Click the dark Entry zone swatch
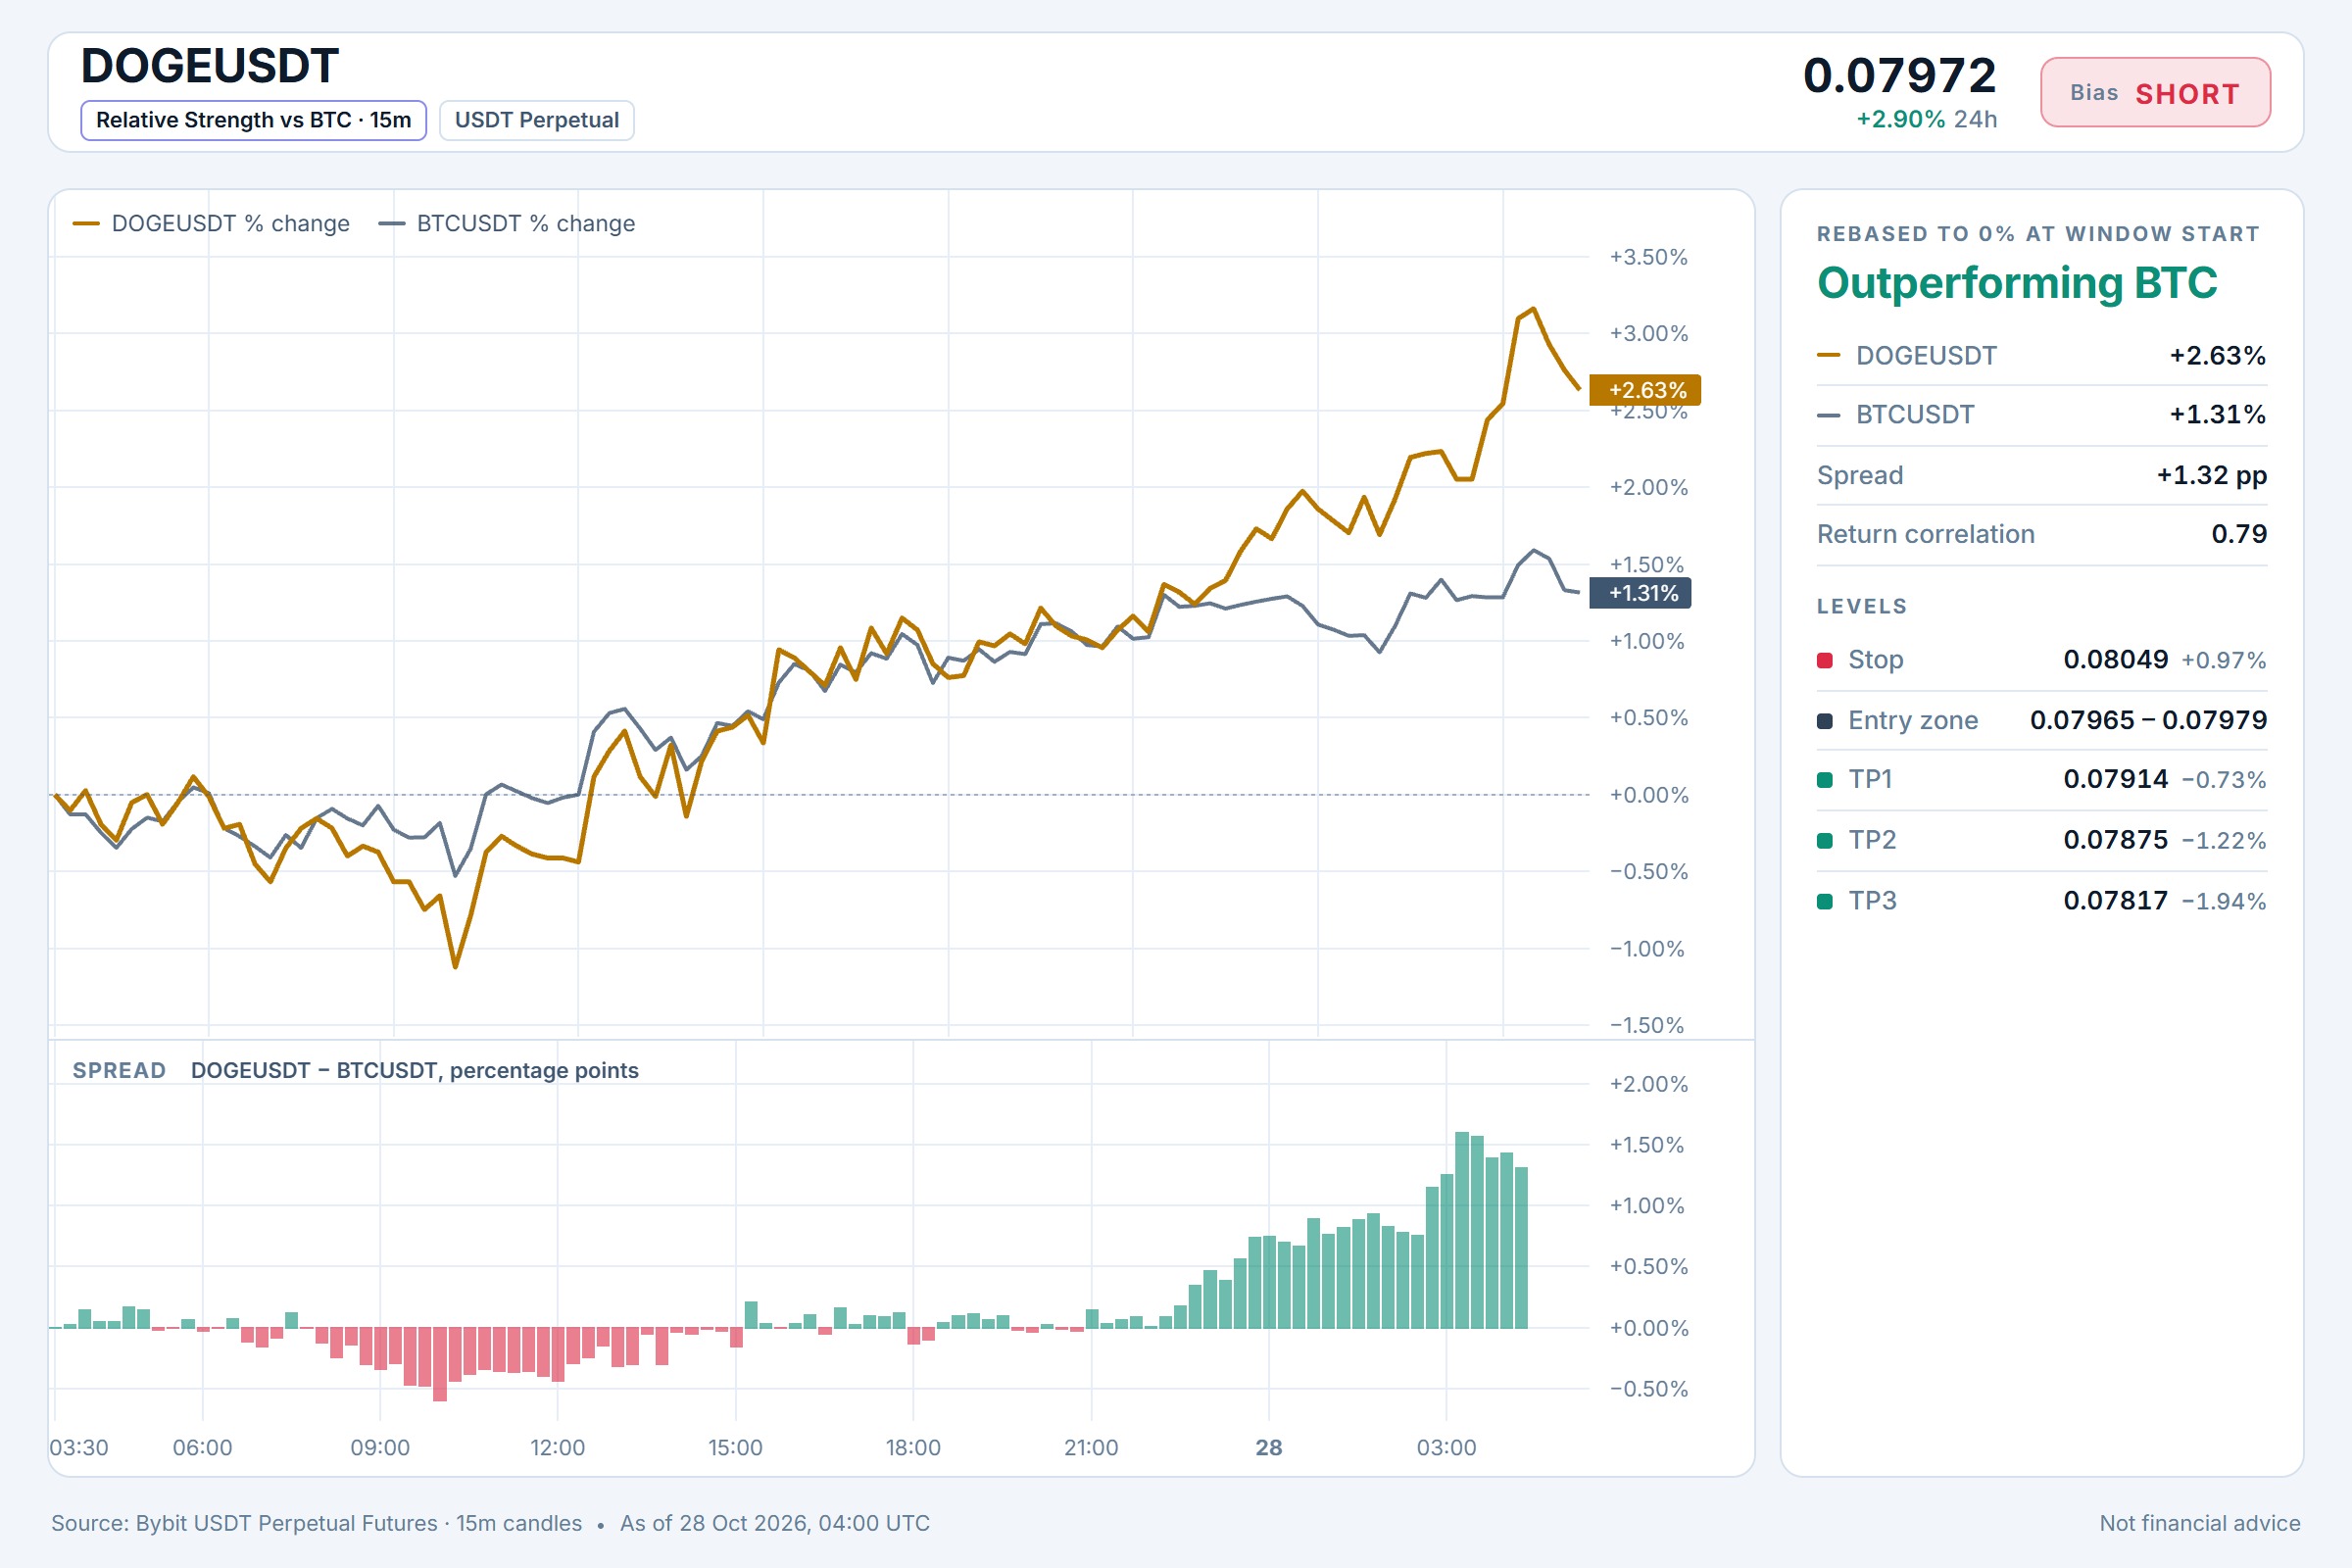Viewport: 2352px width, 1568px height. [x=1825, y=721]
